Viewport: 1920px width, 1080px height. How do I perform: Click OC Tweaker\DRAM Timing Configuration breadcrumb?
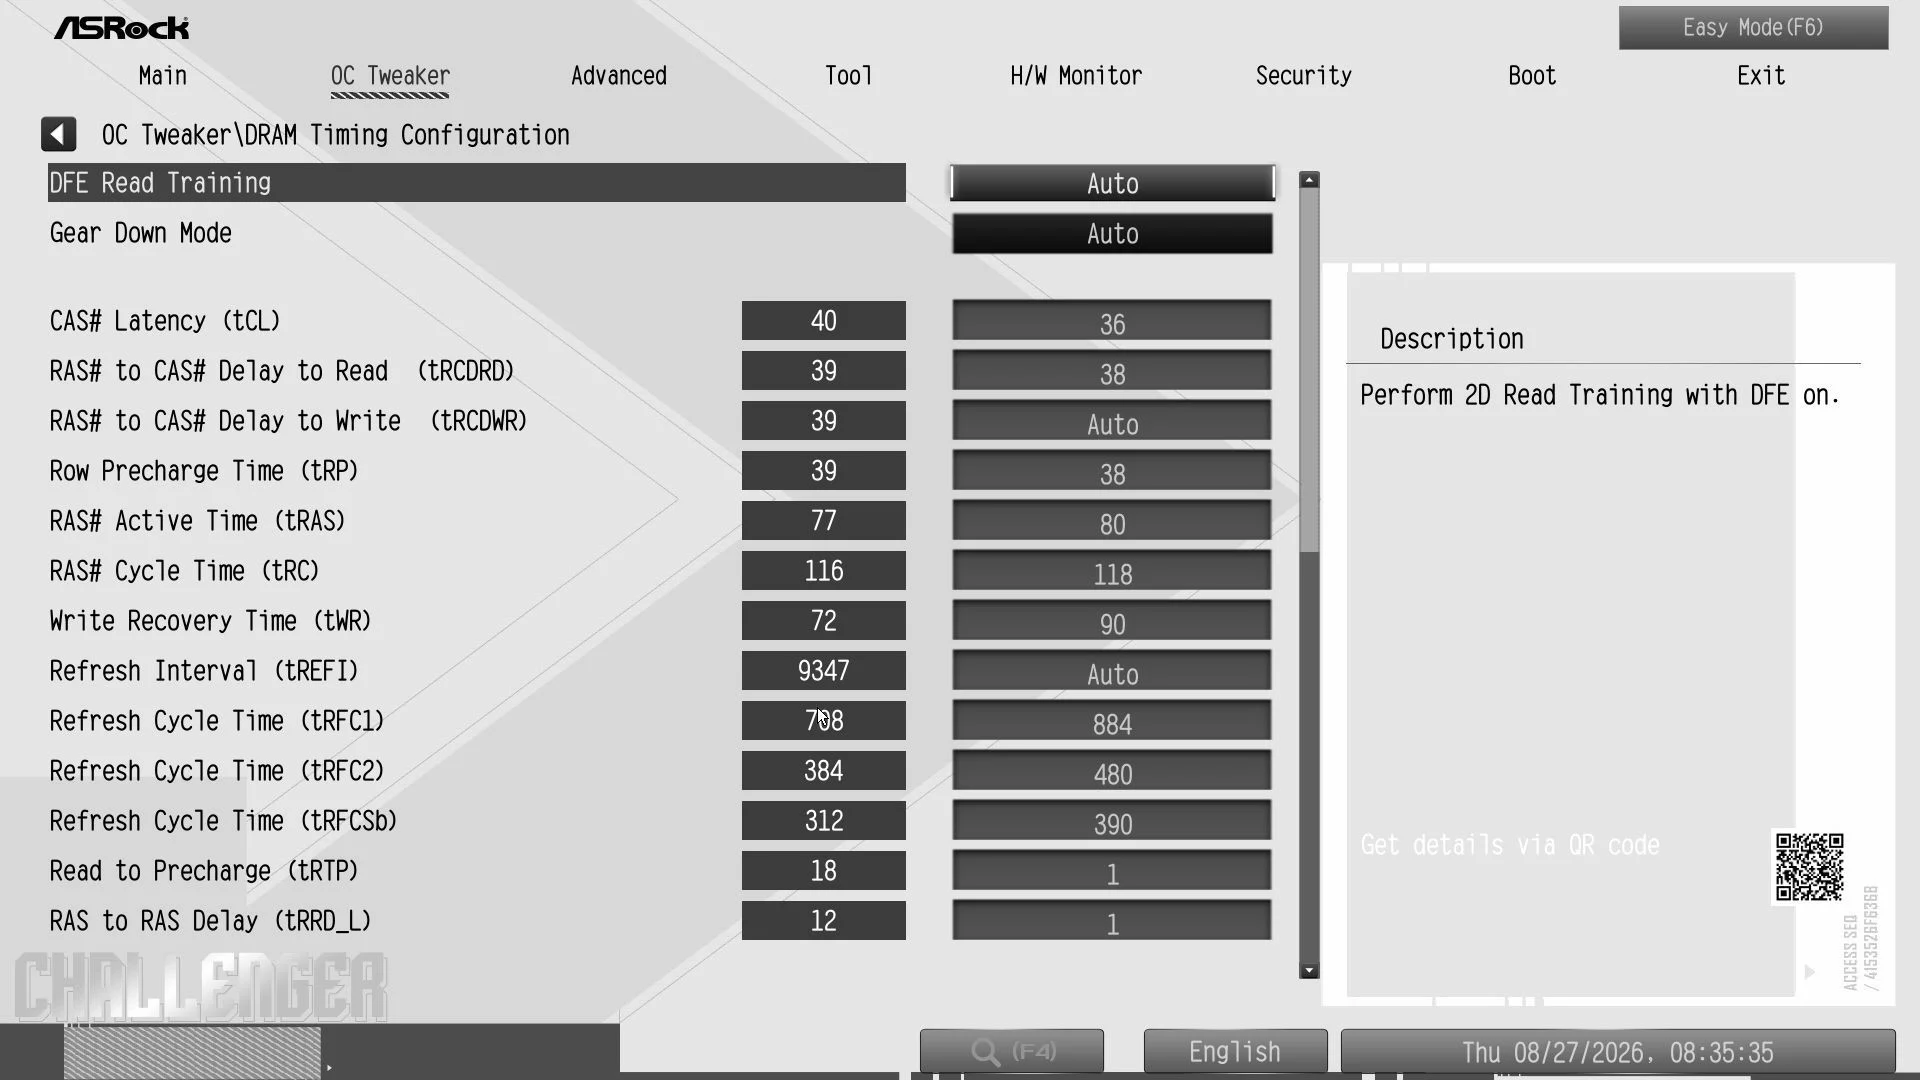(x=335, y=135)
